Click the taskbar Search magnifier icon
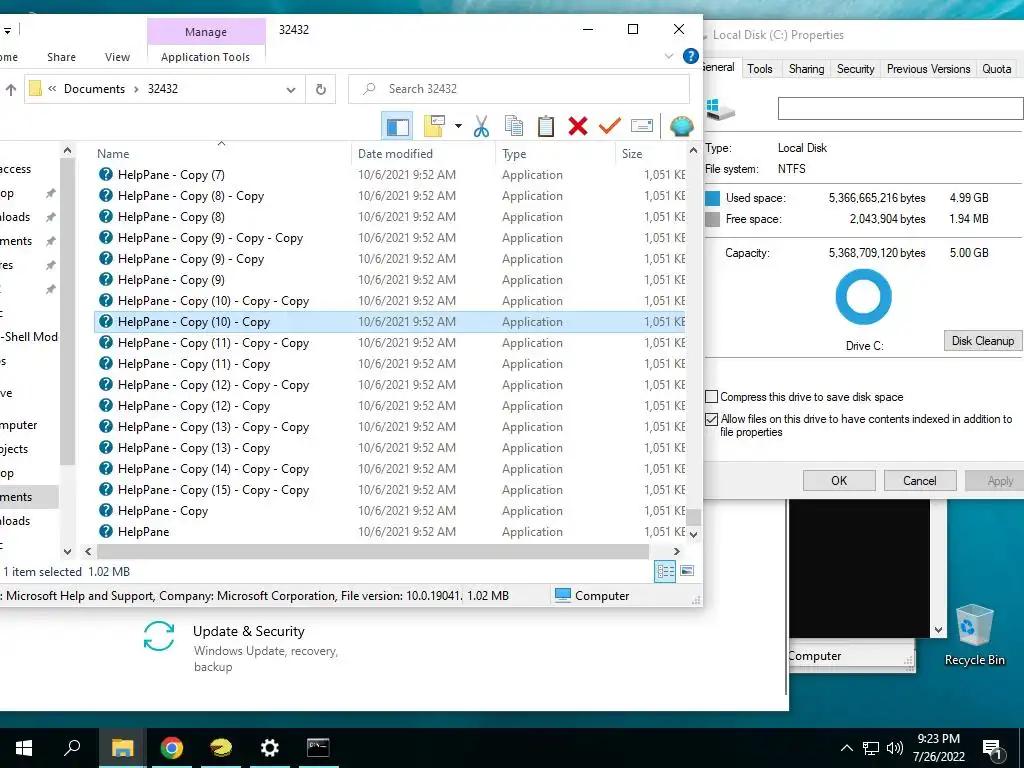This screenshot has width=1024, height=768. 72,748
